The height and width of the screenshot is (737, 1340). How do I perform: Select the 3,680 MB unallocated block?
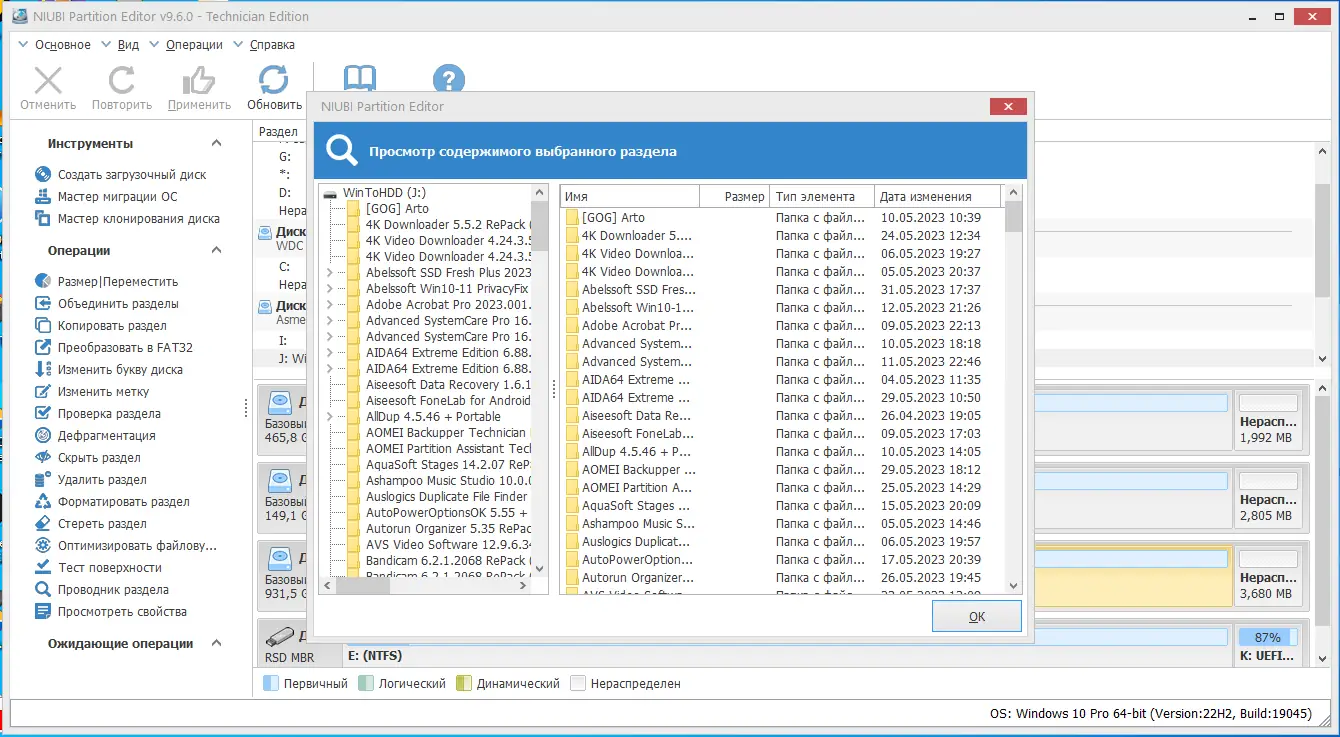(x=1268, y=578)
